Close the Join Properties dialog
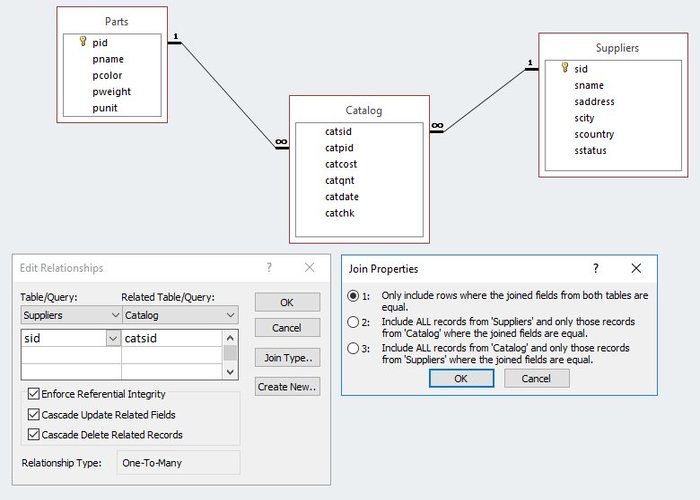The height and width of the screenshot is (500, 700). coord(636,269)
